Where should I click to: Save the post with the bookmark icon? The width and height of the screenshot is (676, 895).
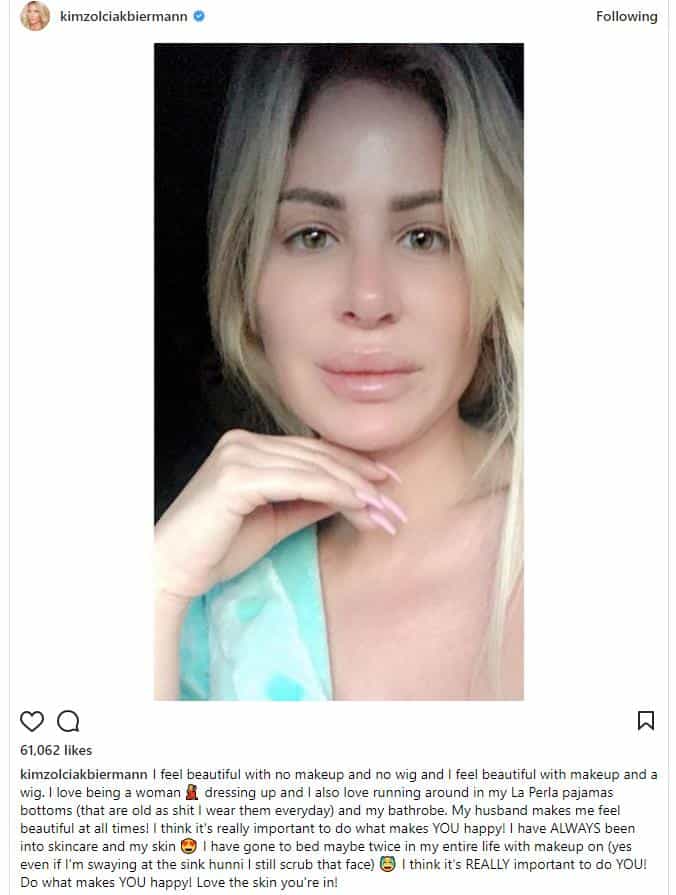tap(646, 720)
